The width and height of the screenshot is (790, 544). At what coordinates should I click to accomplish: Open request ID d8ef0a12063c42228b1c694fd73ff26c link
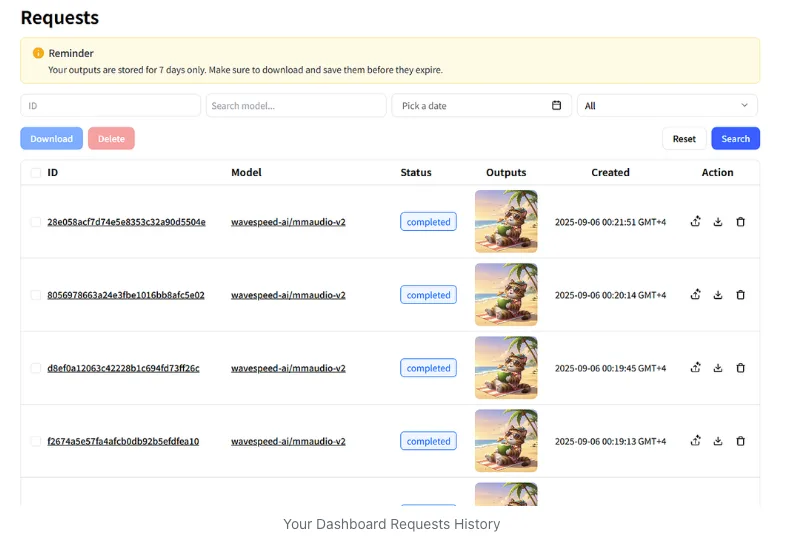pyautogui.click(x=123, y=368)
